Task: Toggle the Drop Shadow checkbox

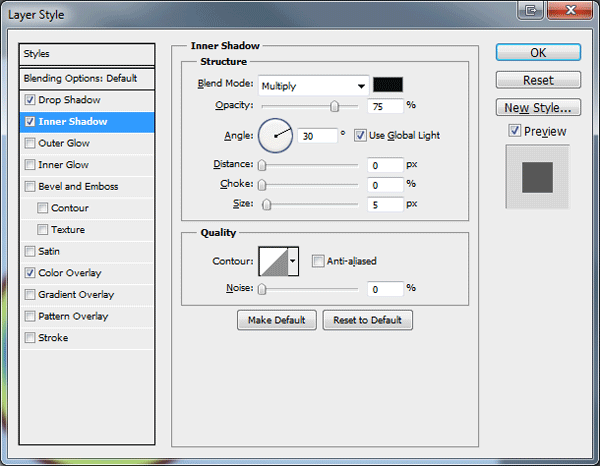Action: [x=30, y=100]
